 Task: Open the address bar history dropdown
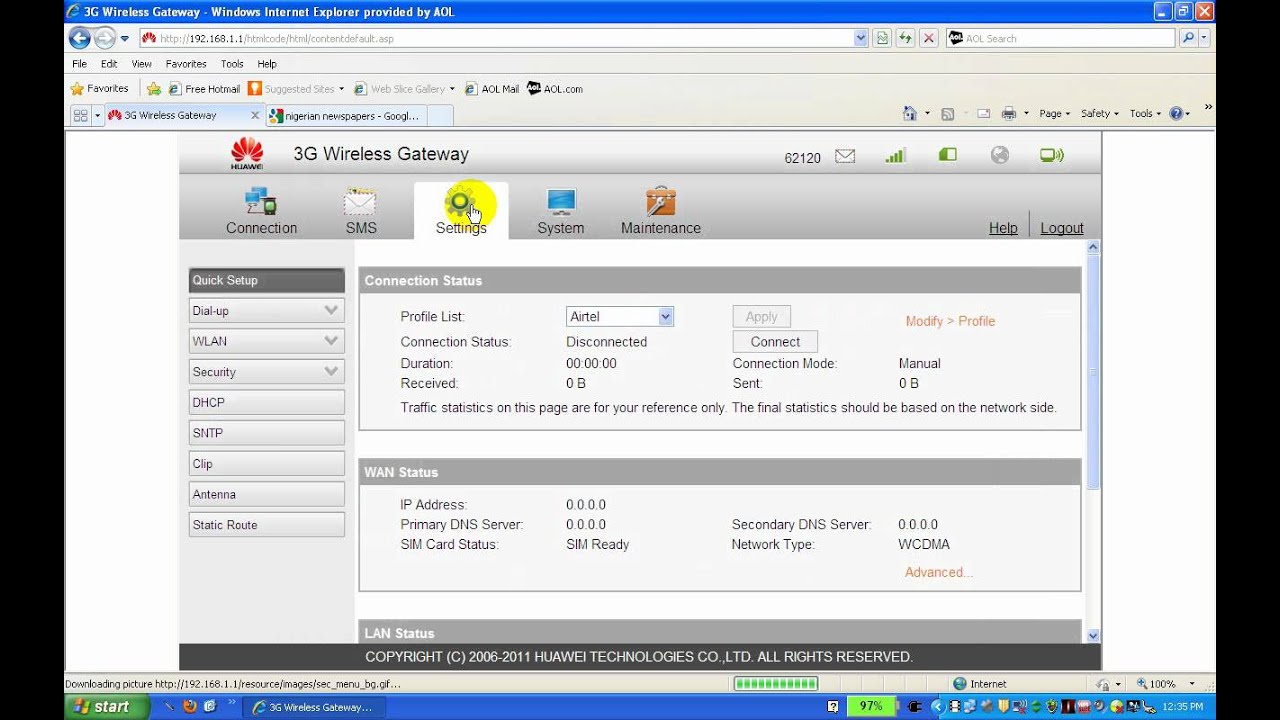861,38
